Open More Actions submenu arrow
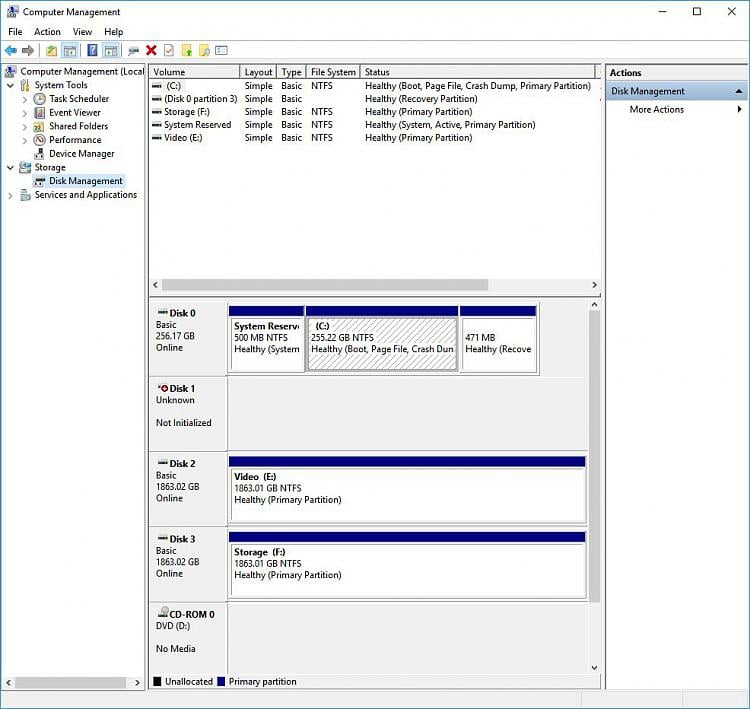 pyautogui.click(x=739, y=109)
